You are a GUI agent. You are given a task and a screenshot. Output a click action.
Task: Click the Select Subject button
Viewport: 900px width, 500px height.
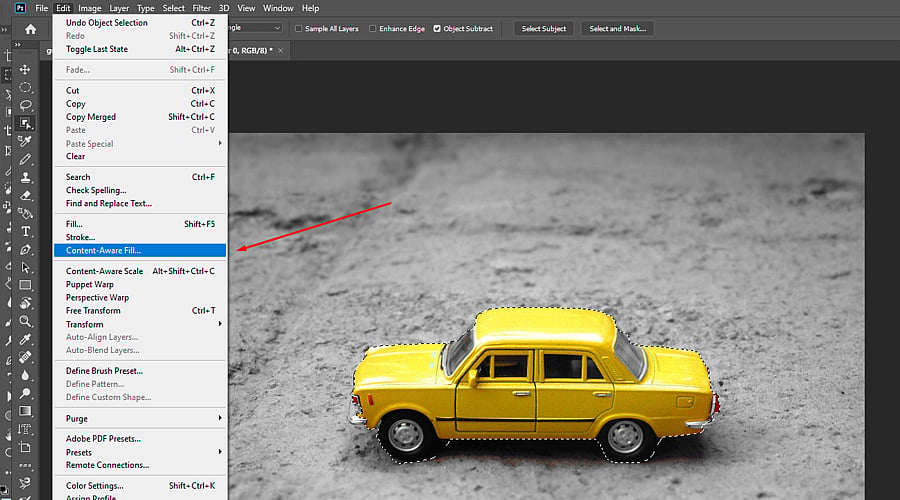[x=544, y=28]
